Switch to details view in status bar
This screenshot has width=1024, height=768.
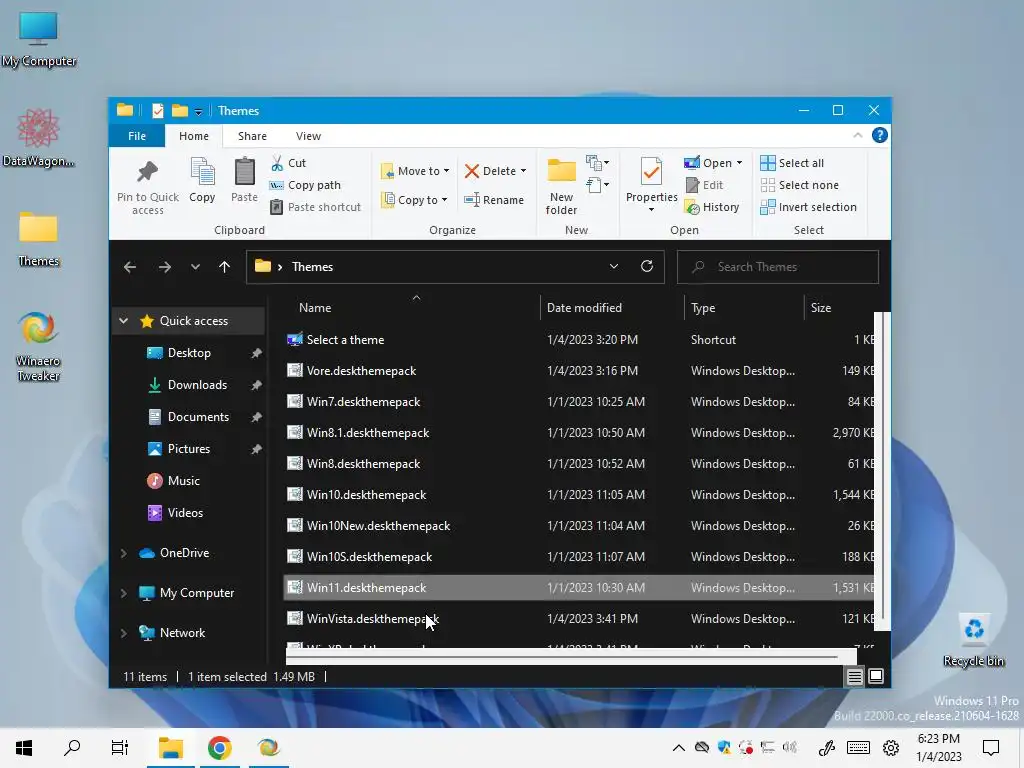point(854,677)
